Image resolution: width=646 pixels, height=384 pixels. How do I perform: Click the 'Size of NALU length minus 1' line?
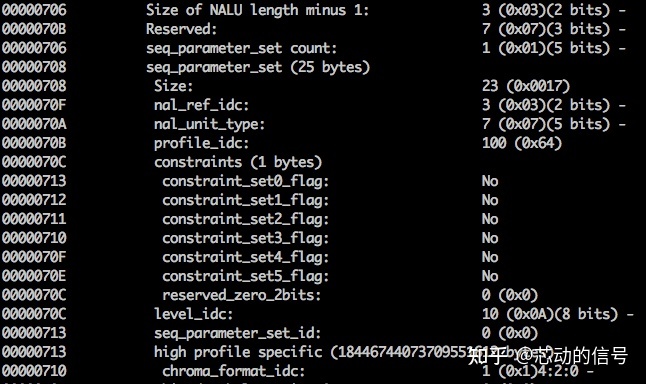click(314, 10)
